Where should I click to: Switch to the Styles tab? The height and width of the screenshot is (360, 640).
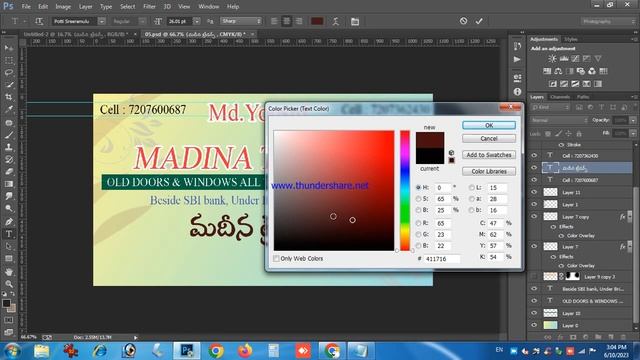tap(571, 39)
